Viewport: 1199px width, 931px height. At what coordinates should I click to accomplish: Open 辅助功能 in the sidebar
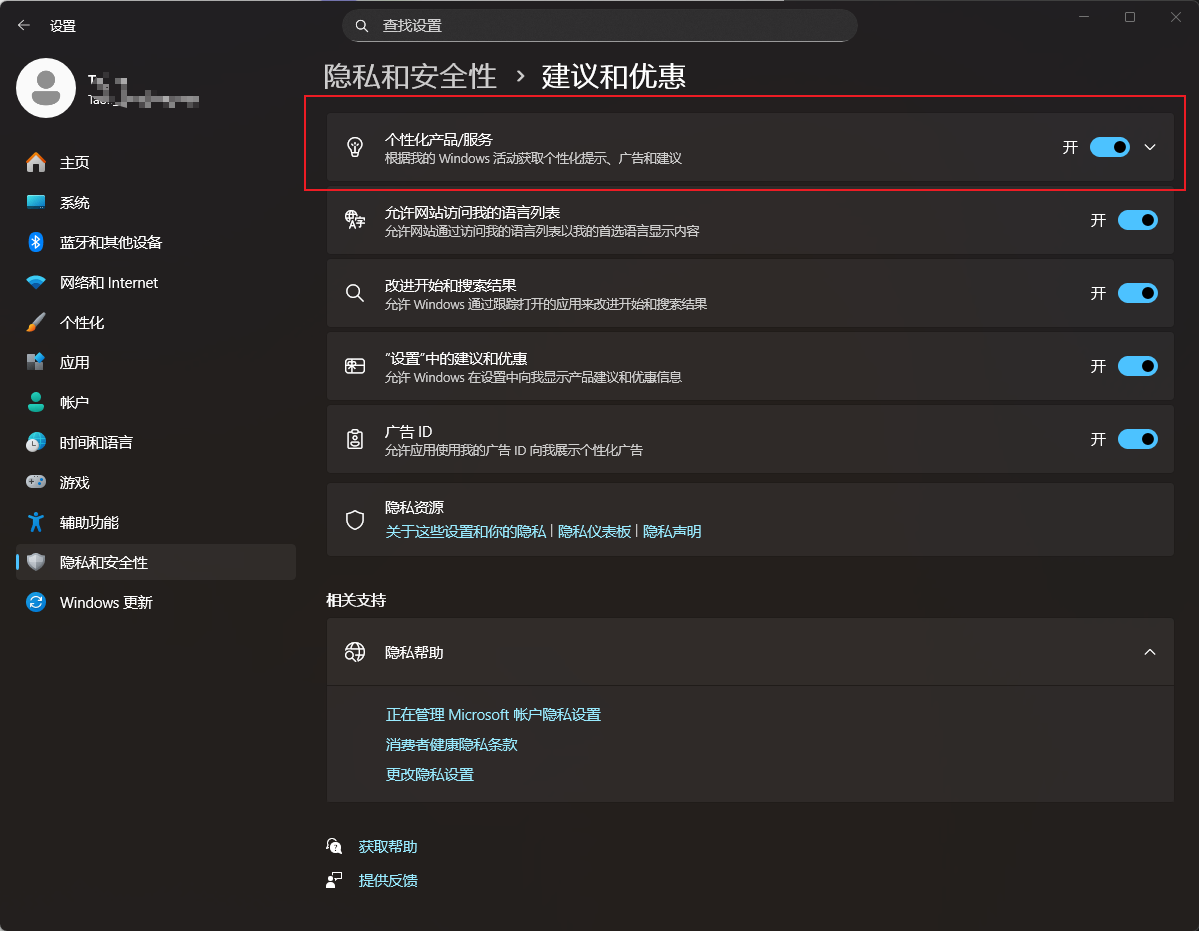tap(156, 522)
